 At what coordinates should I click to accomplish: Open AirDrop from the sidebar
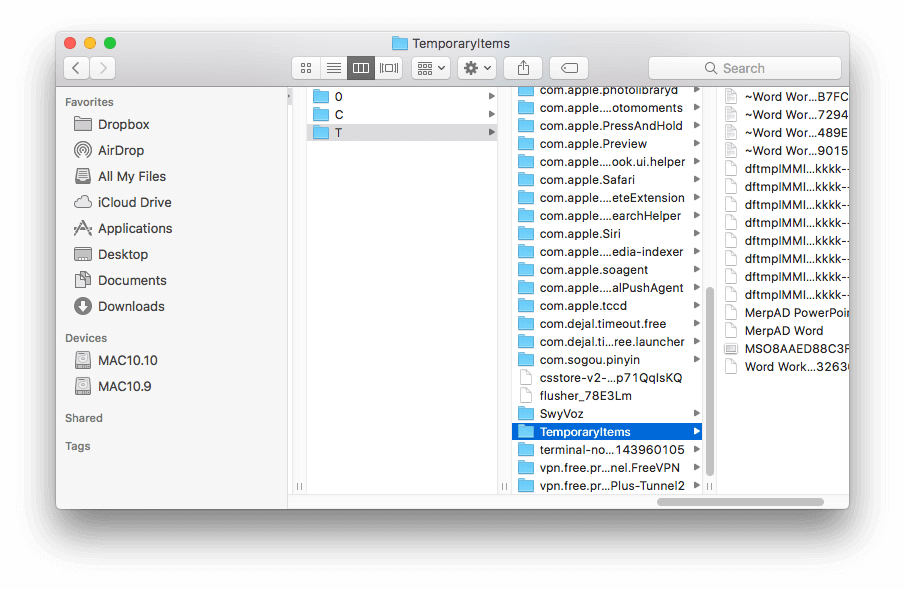coord(120,150)
